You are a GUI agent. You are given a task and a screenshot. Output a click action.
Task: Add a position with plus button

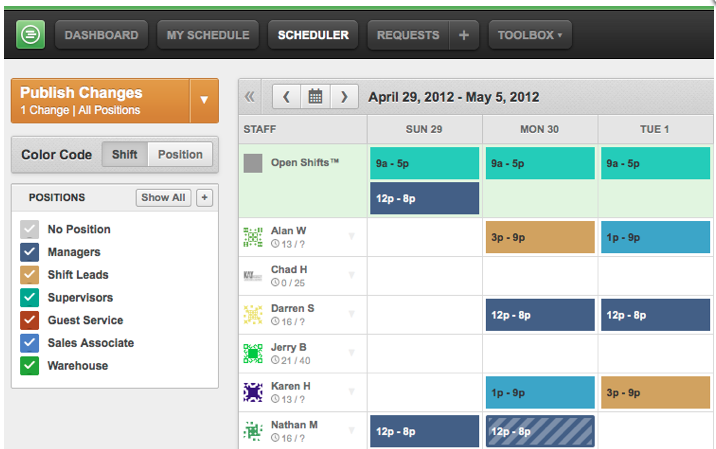click(205, 198)
